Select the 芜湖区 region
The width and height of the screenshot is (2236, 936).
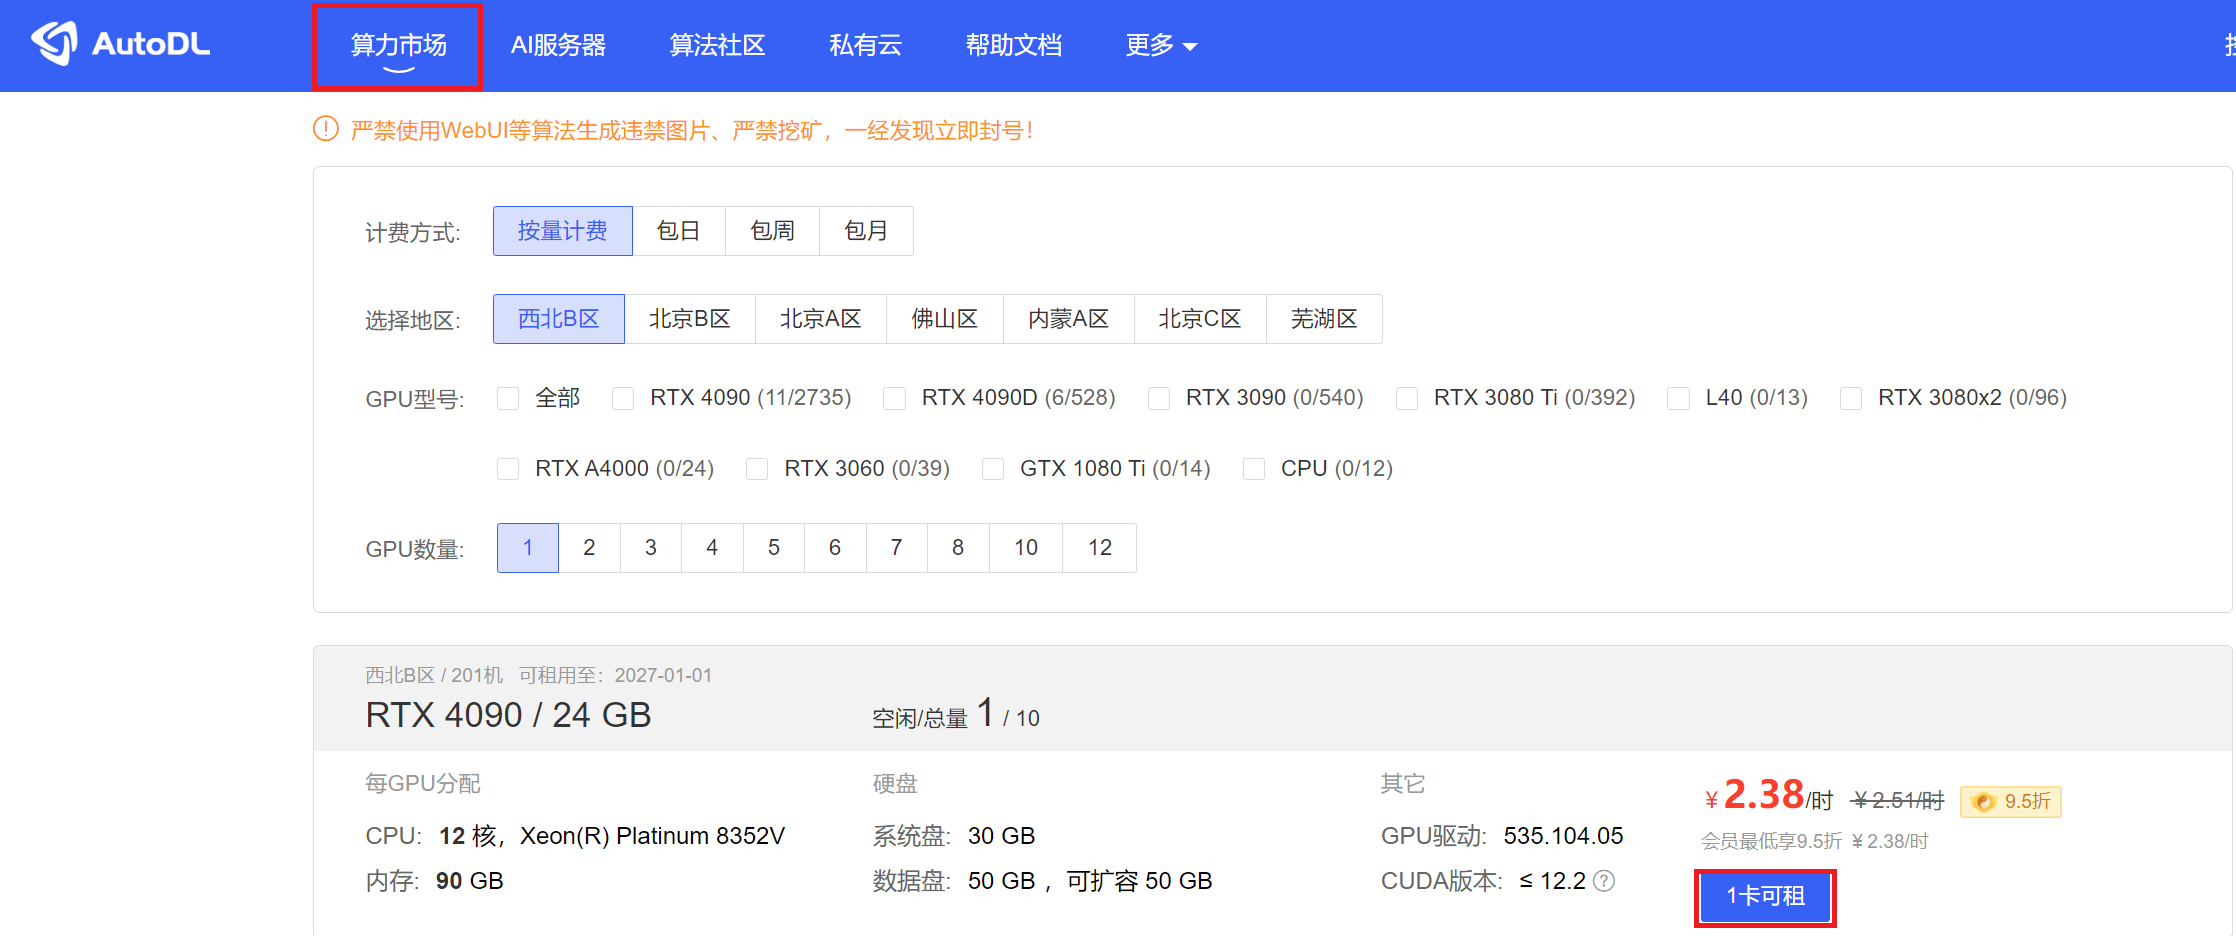pos(1324,319)
